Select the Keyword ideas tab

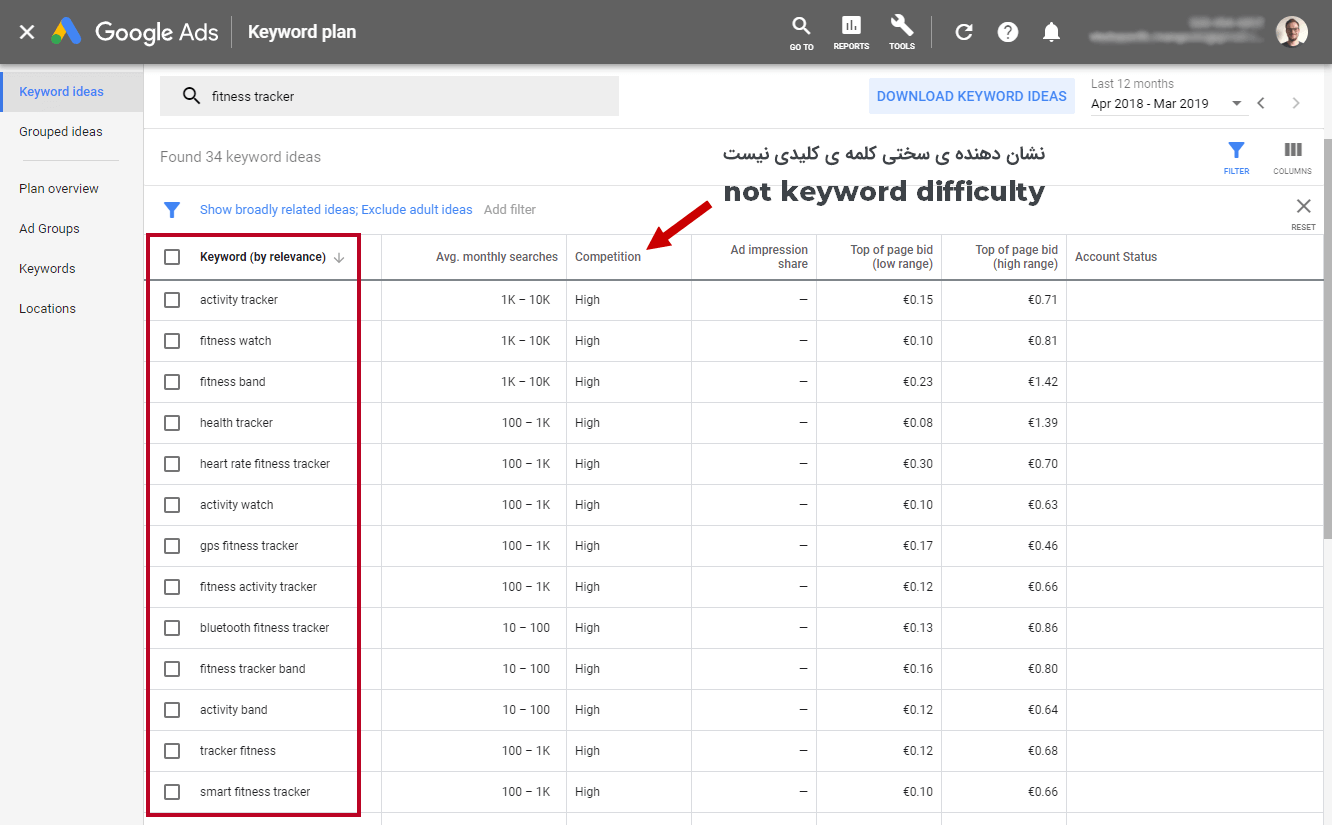[72, 92]
